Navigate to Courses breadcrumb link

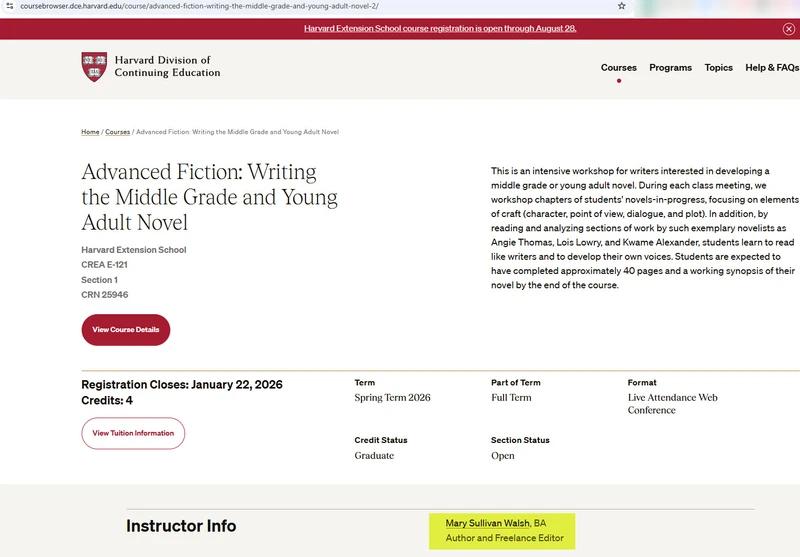pyautogui.click(x=117, y=132)
